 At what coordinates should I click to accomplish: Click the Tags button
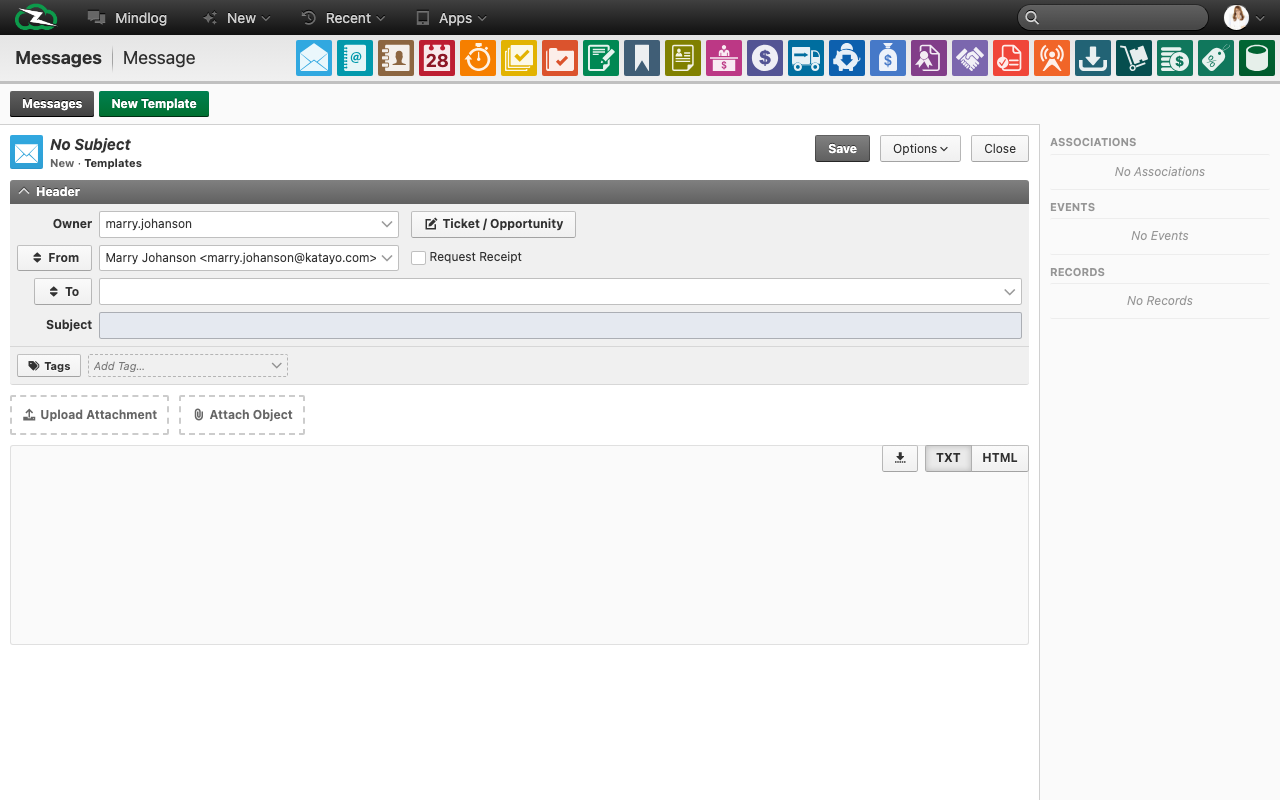[49, 366]
